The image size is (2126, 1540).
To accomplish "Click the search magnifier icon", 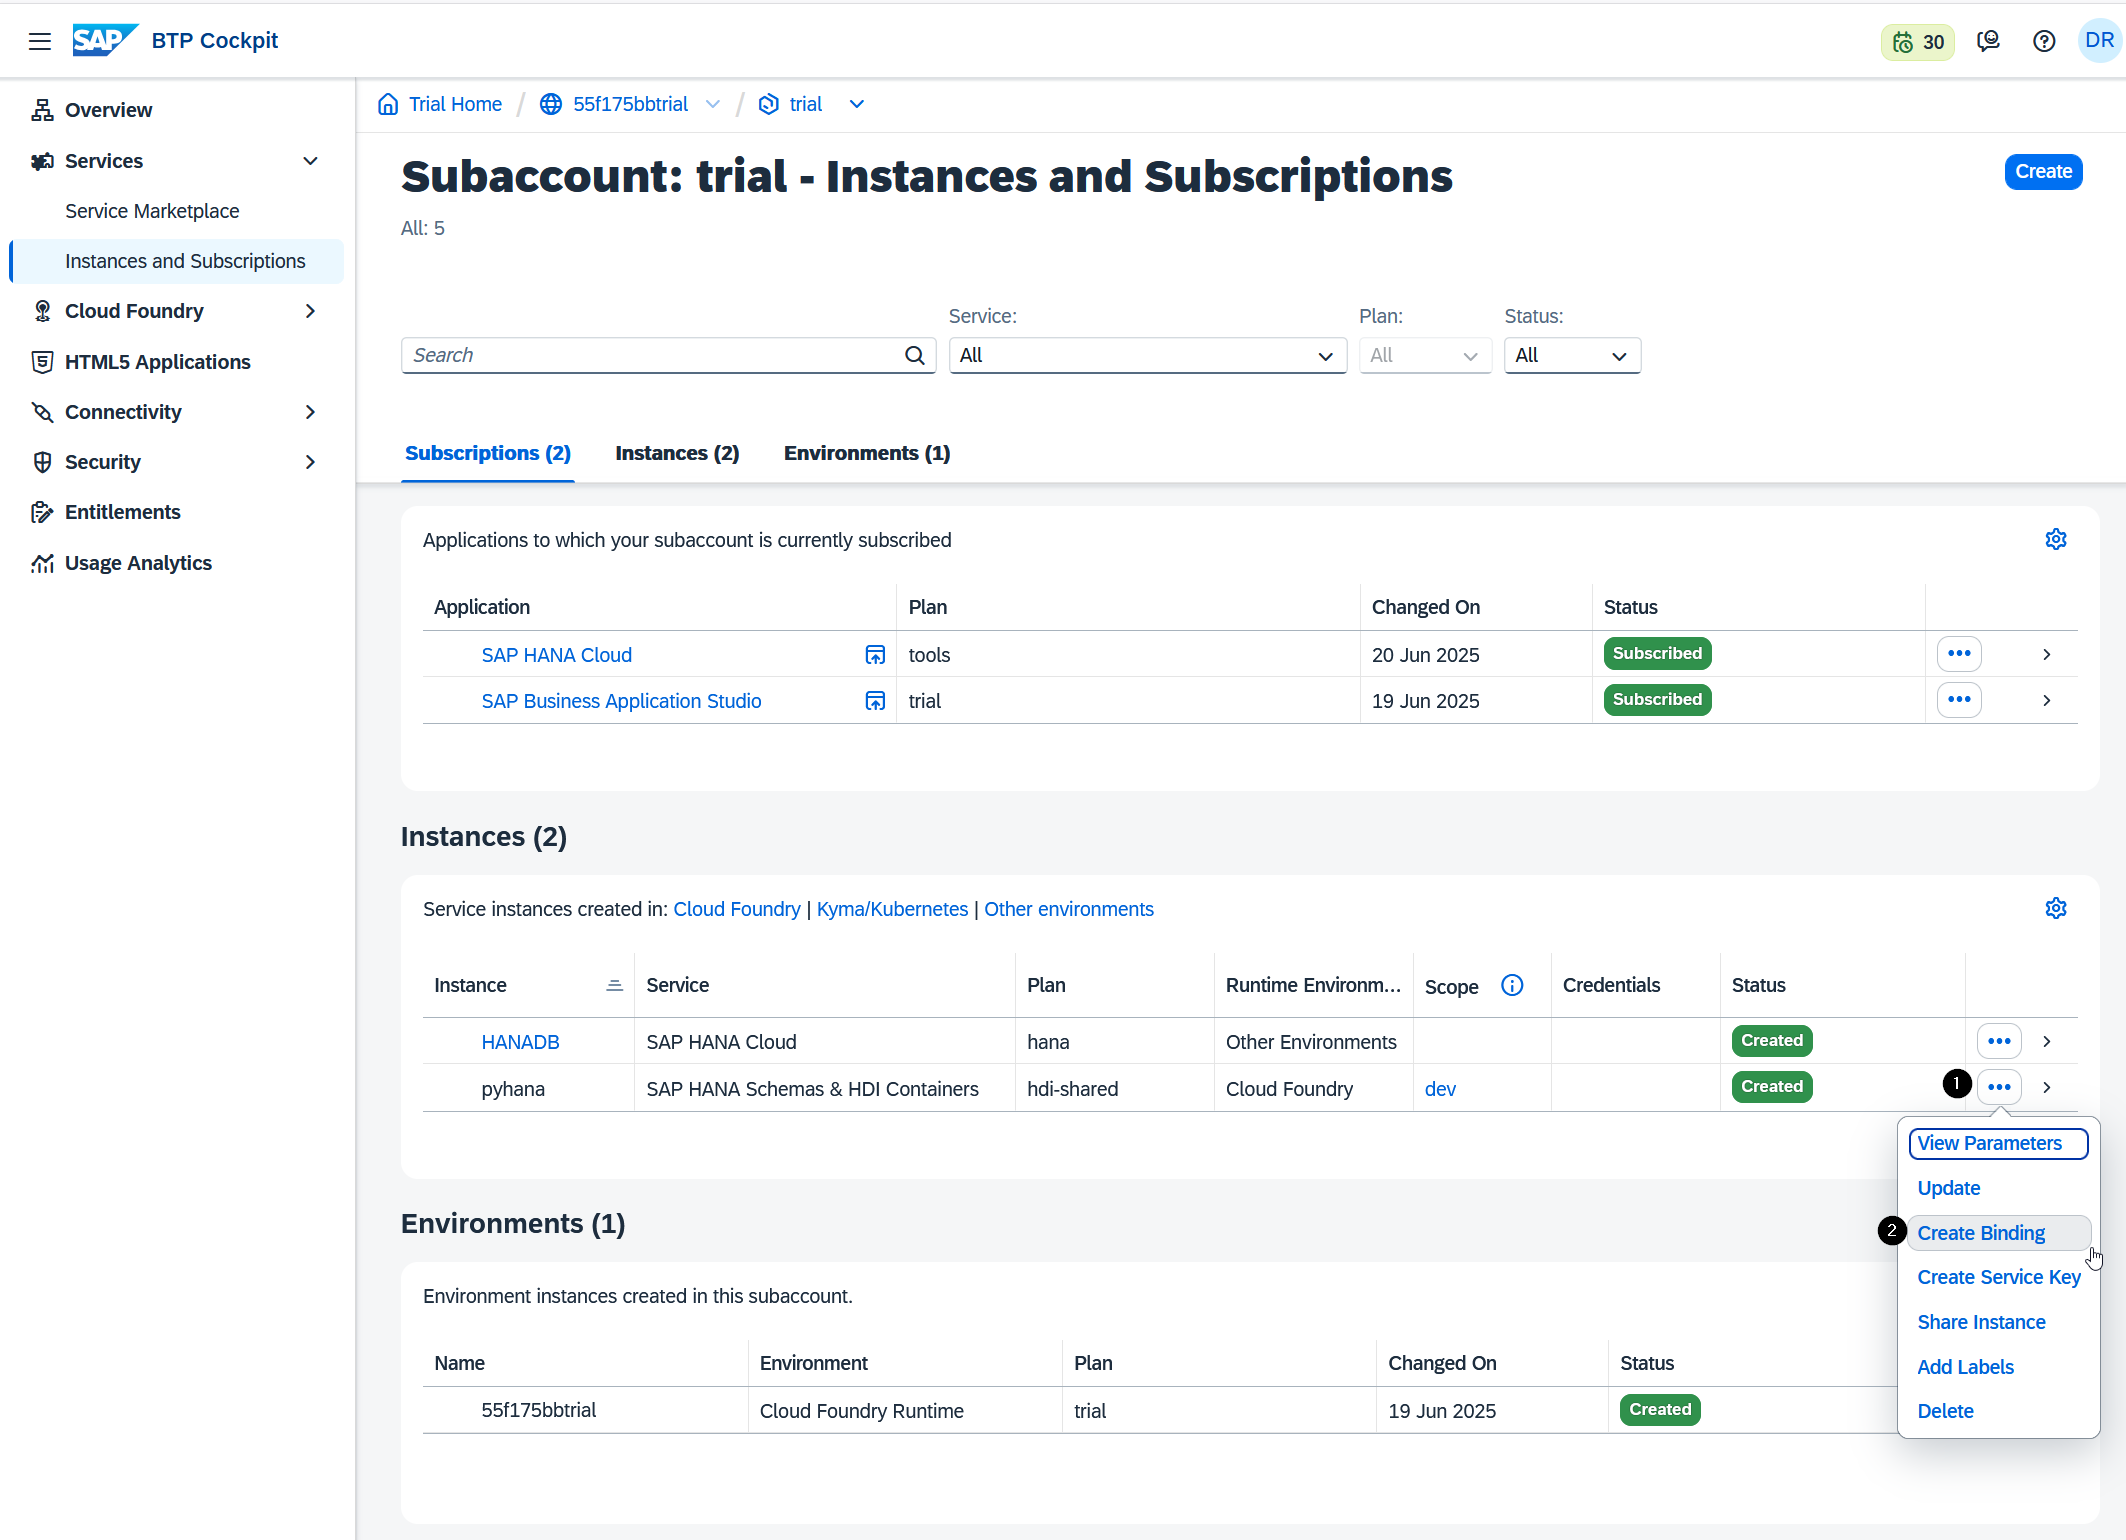I will [x=914, y=355].
